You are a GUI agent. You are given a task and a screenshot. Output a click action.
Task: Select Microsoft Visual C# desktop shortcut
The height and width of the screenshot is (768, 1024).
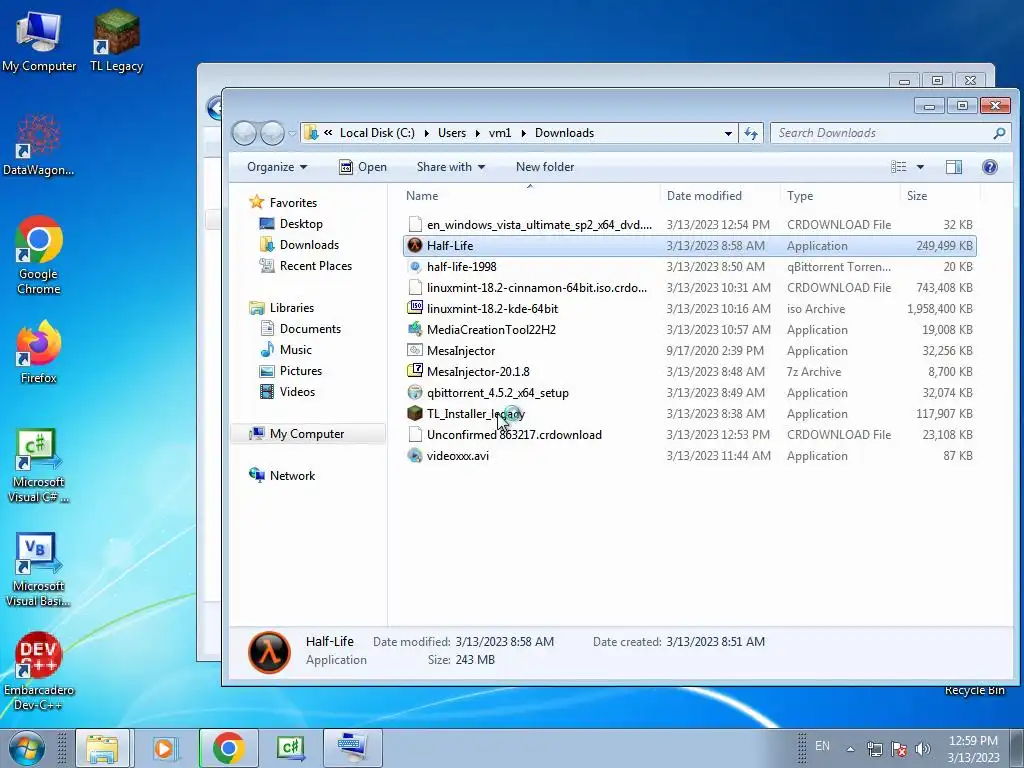[x=39, y=466]
